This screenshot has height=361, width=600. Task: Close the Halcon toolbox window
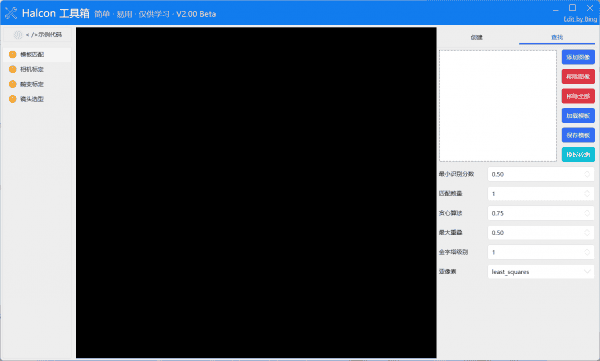pyautogui.click(x=590, y=8)
